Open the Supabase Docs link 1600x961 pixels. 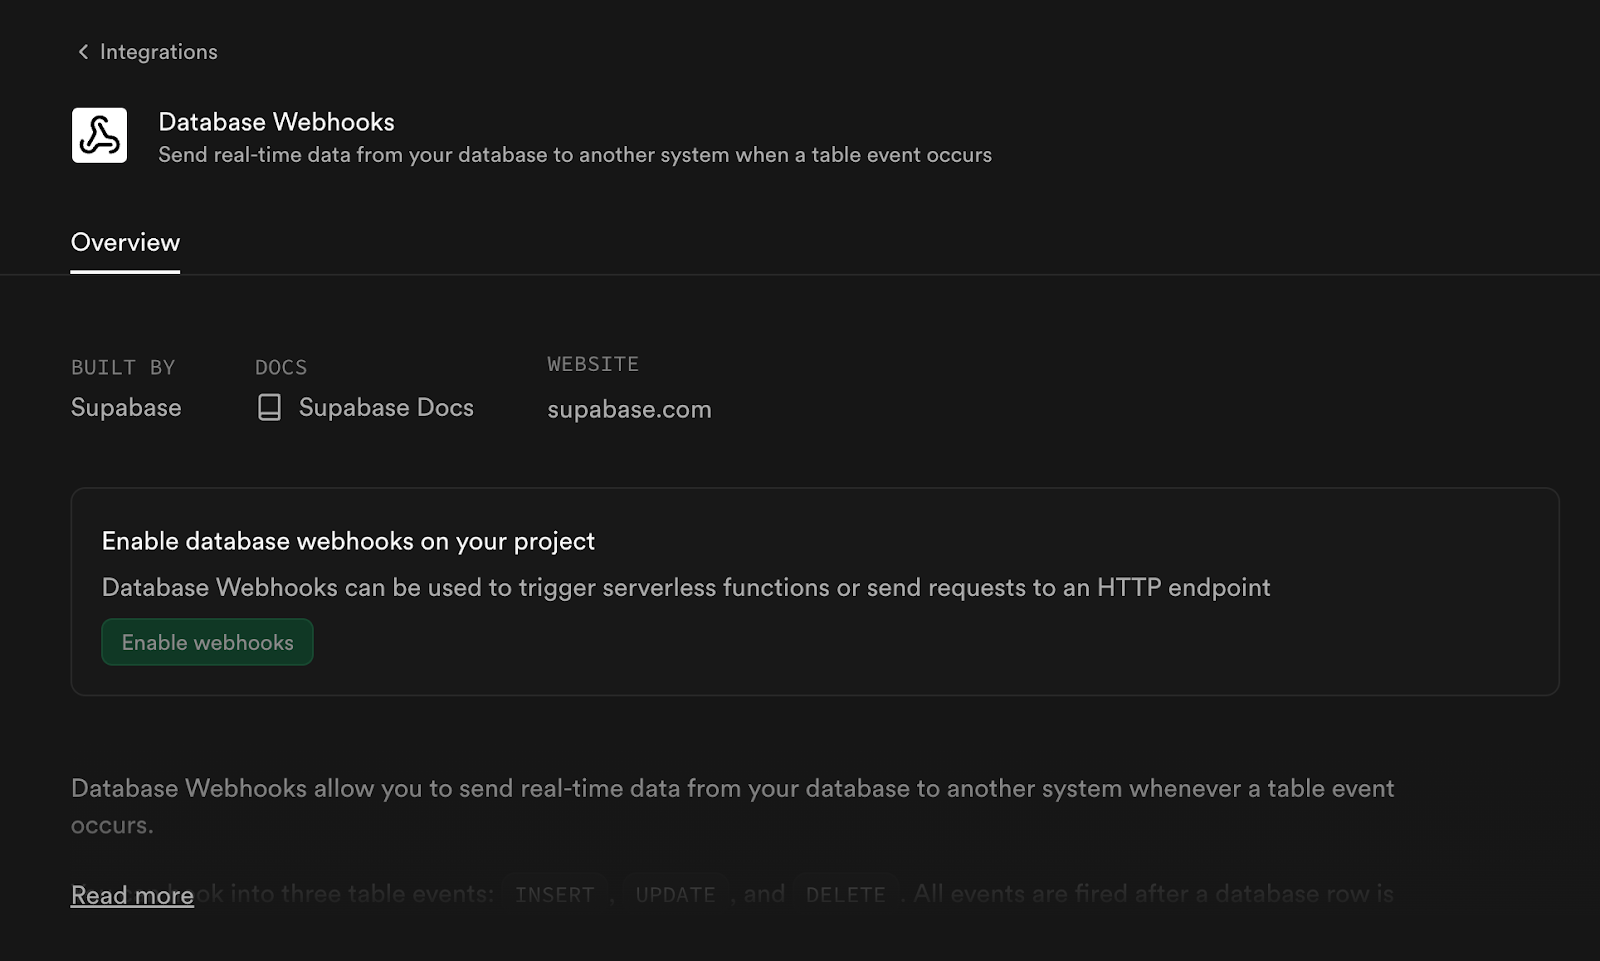click(x=386, y=407)
